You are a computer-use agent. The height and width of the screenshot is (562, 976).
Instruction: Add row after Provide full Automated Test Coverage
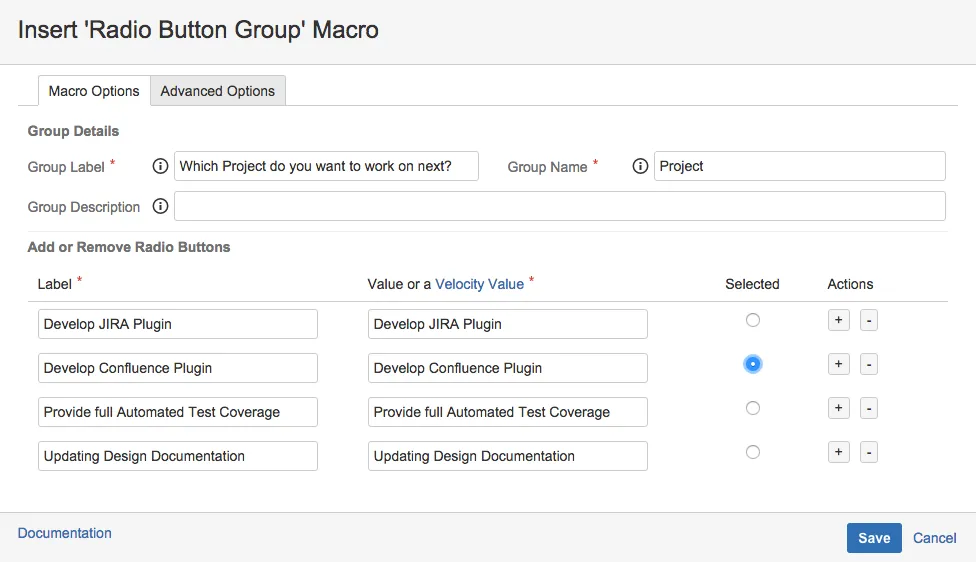point(838,408)
